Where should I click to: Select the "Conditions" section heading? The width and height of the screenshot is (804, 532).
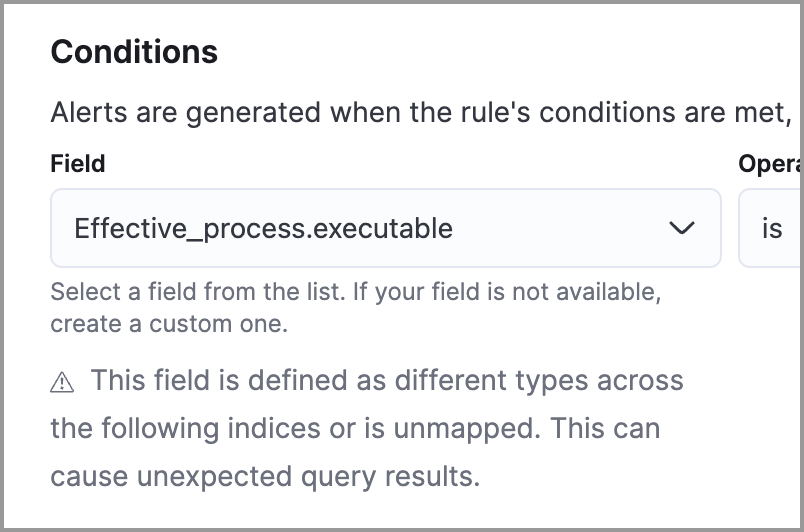(x=134, y=52)
